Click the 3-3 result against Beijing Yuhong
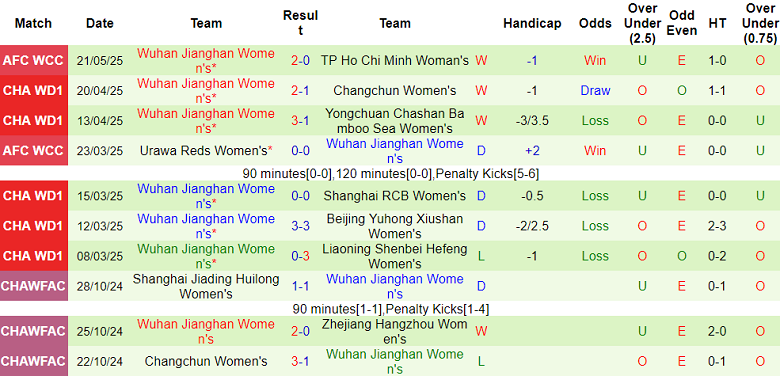This screenshot has width=780, height=376. tap(300, 226)
